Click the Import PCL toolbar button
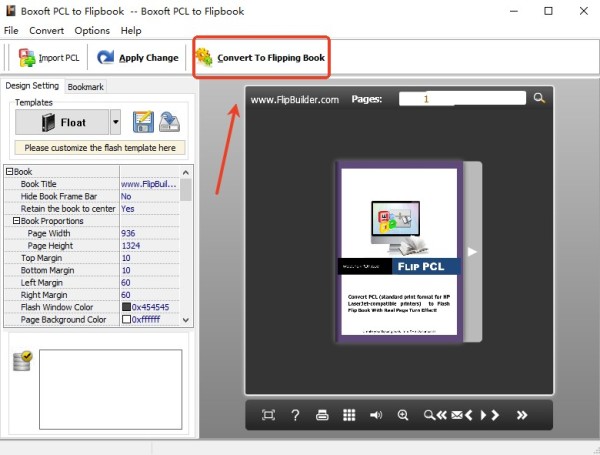The height and width of the screenshot is (455, 600). point(49,58)
